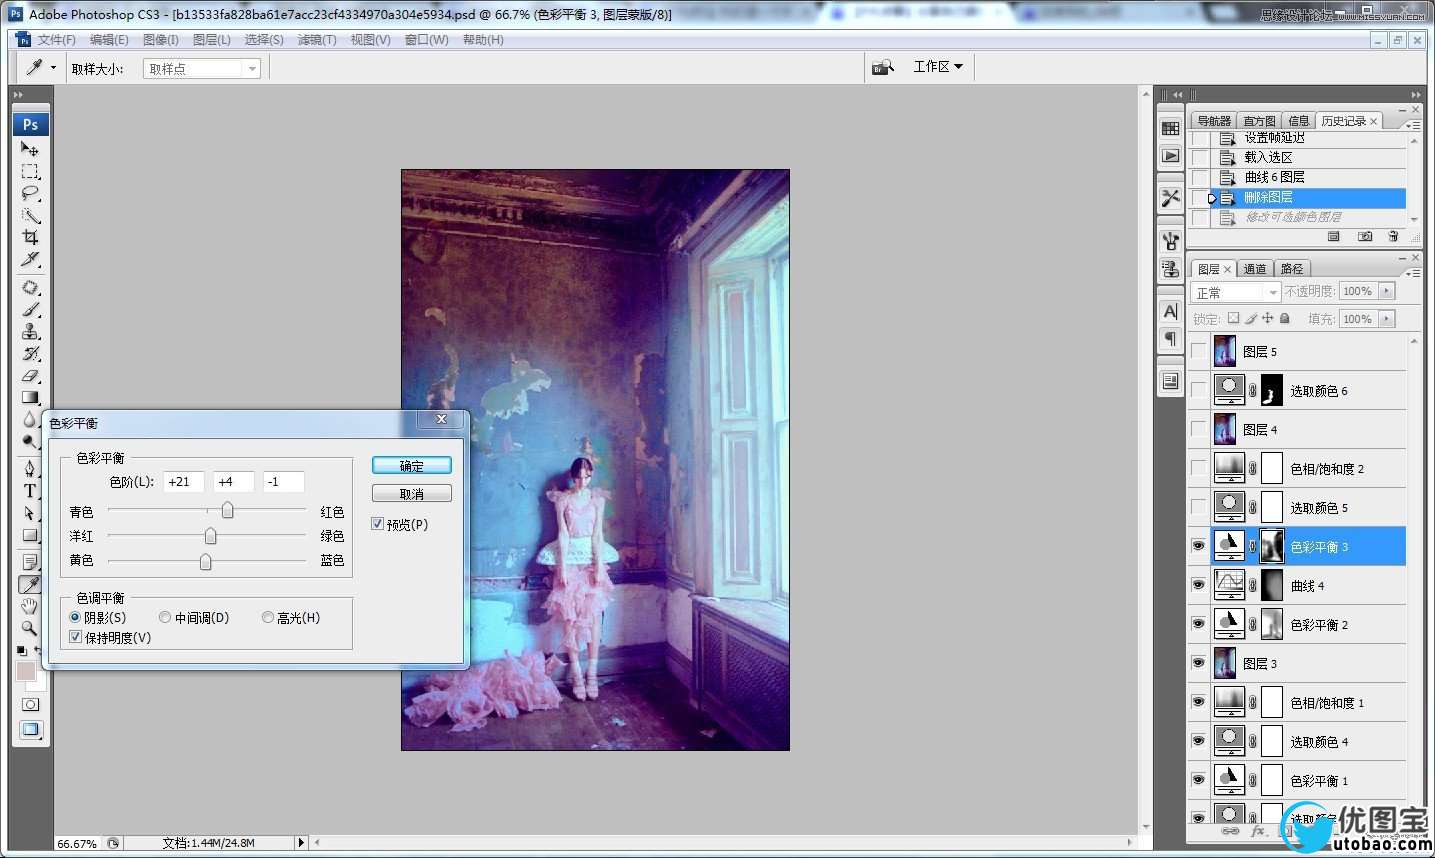Select the Path Selection tool
This screenshot has height=858, width=1435.
[30, 513]
